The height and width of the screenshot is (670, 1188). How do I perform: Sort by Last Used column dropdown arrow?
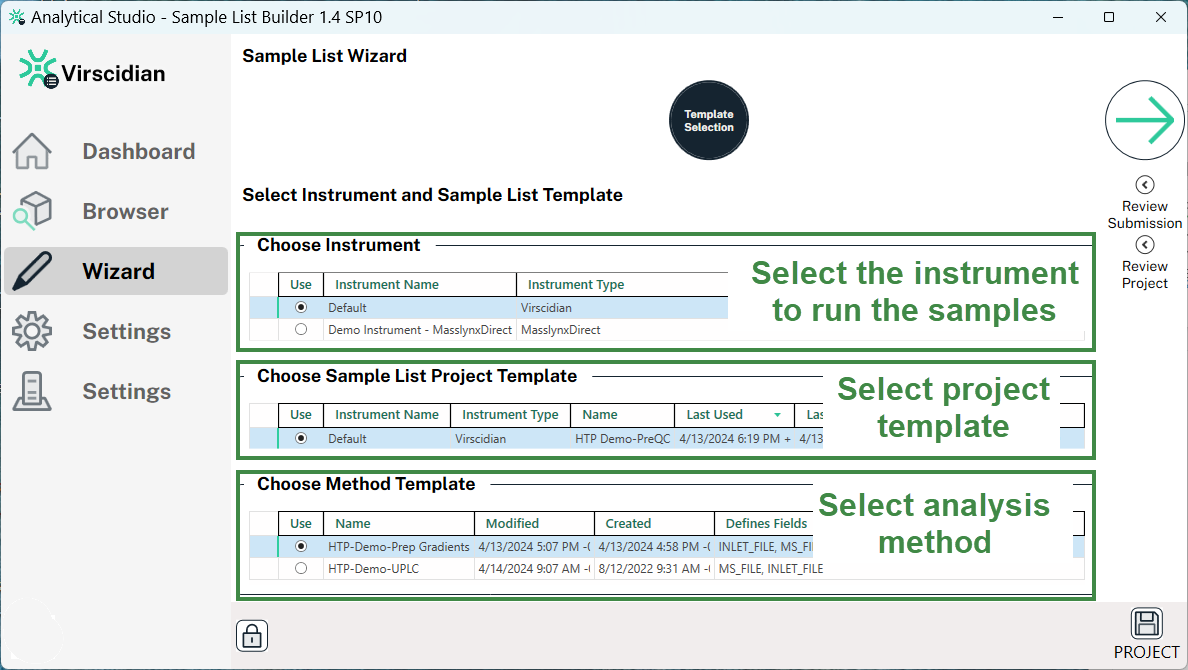click(x=777, y=415)
